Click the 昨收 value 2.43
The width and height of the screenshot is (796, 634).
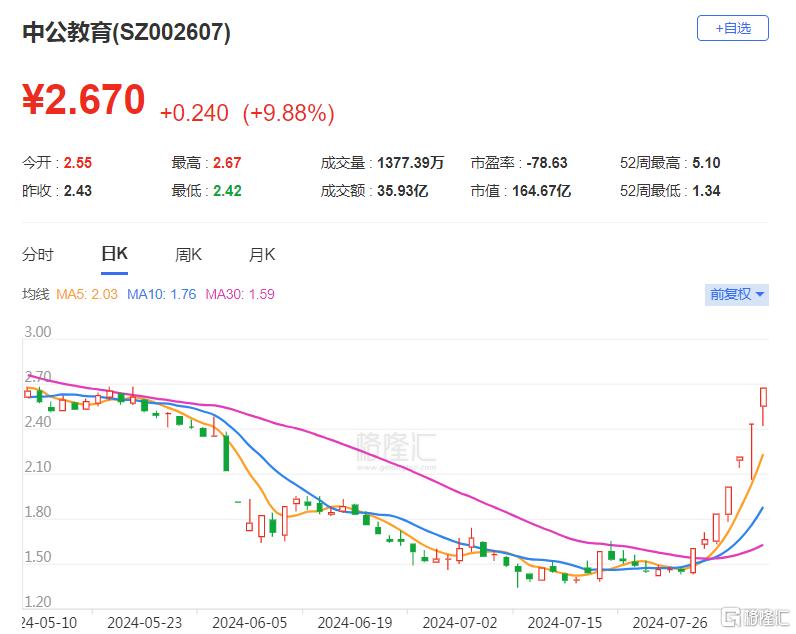click(78, 191)
